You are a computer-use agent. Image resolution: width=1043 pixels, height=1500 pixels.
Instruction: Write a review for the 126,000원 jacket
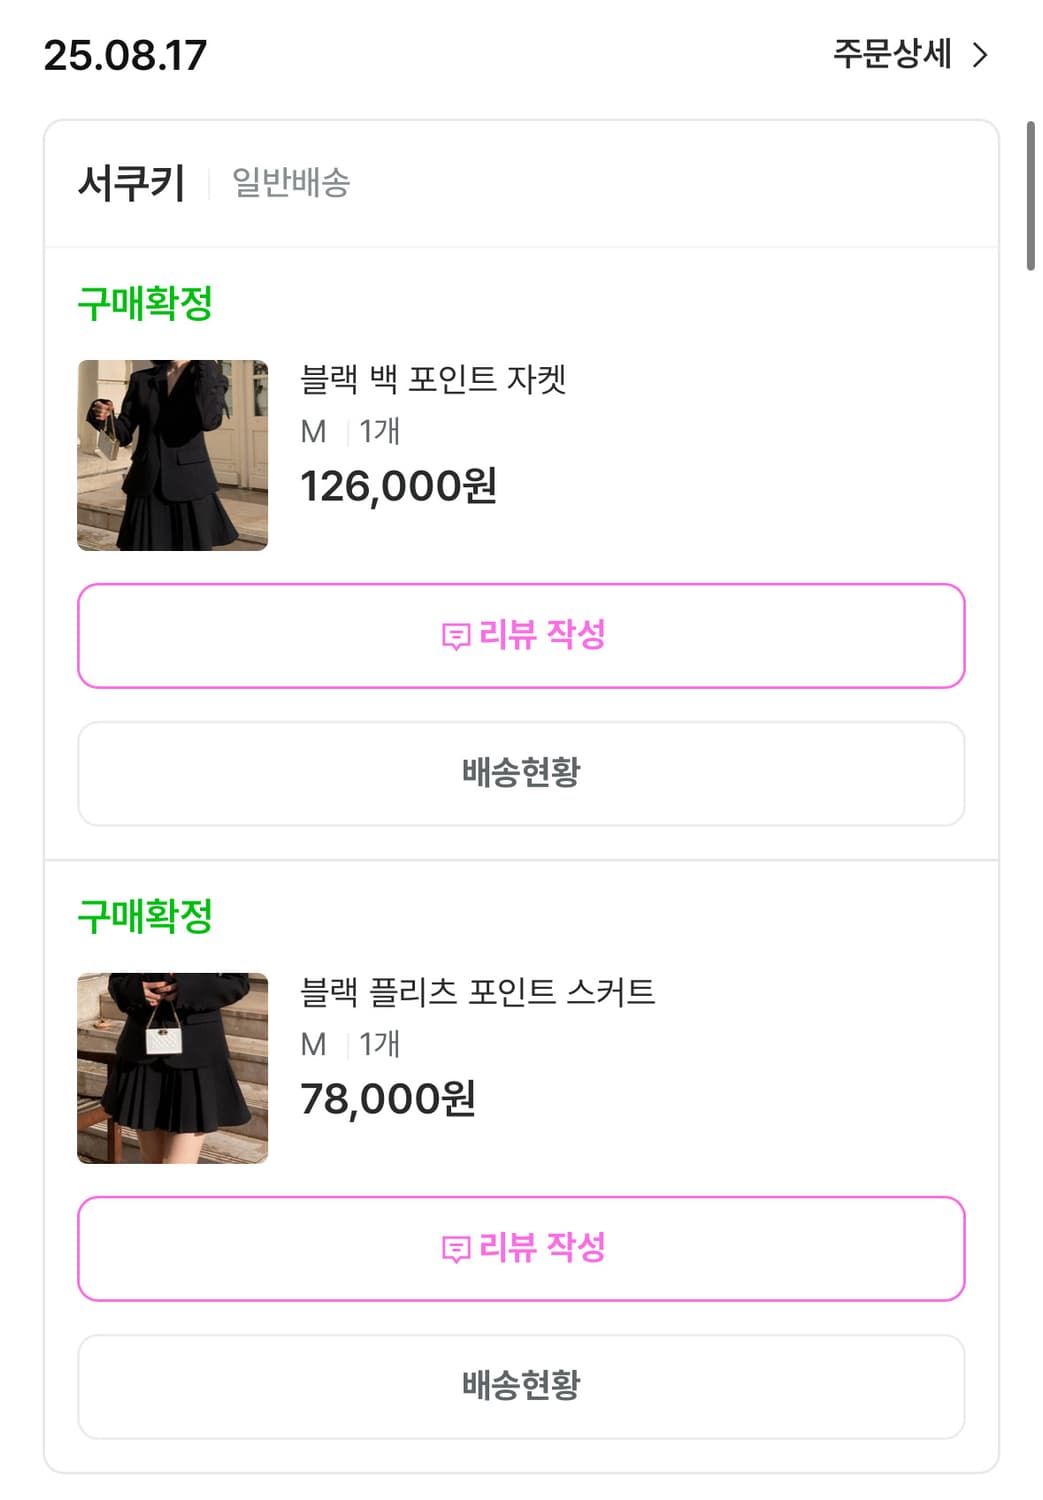tap(521, 636)
